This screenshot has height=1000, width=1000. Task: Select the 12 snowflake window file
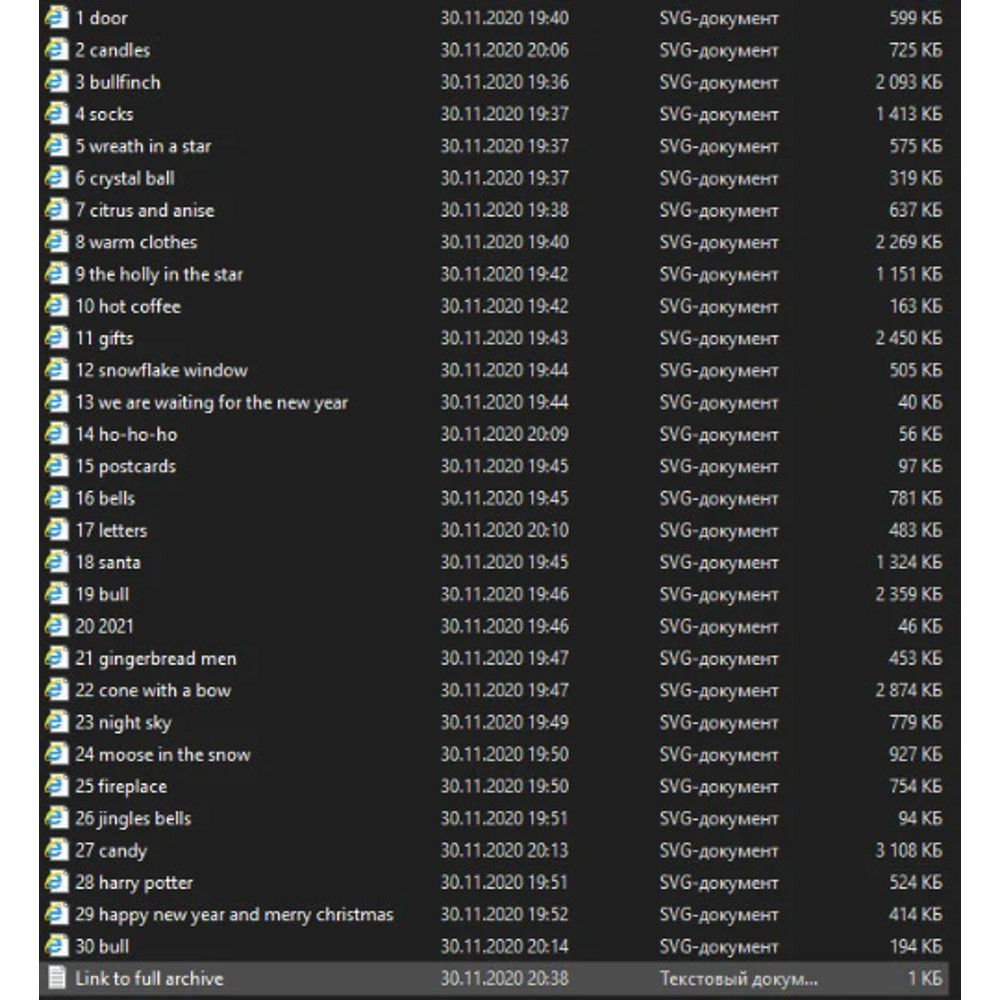click(x=161, y=370)
